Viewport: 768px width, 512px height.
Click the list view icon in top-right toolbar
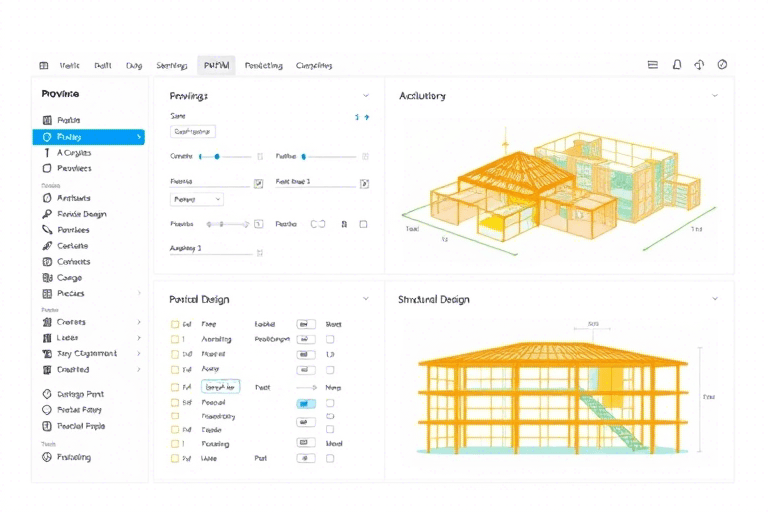point(653,65)
